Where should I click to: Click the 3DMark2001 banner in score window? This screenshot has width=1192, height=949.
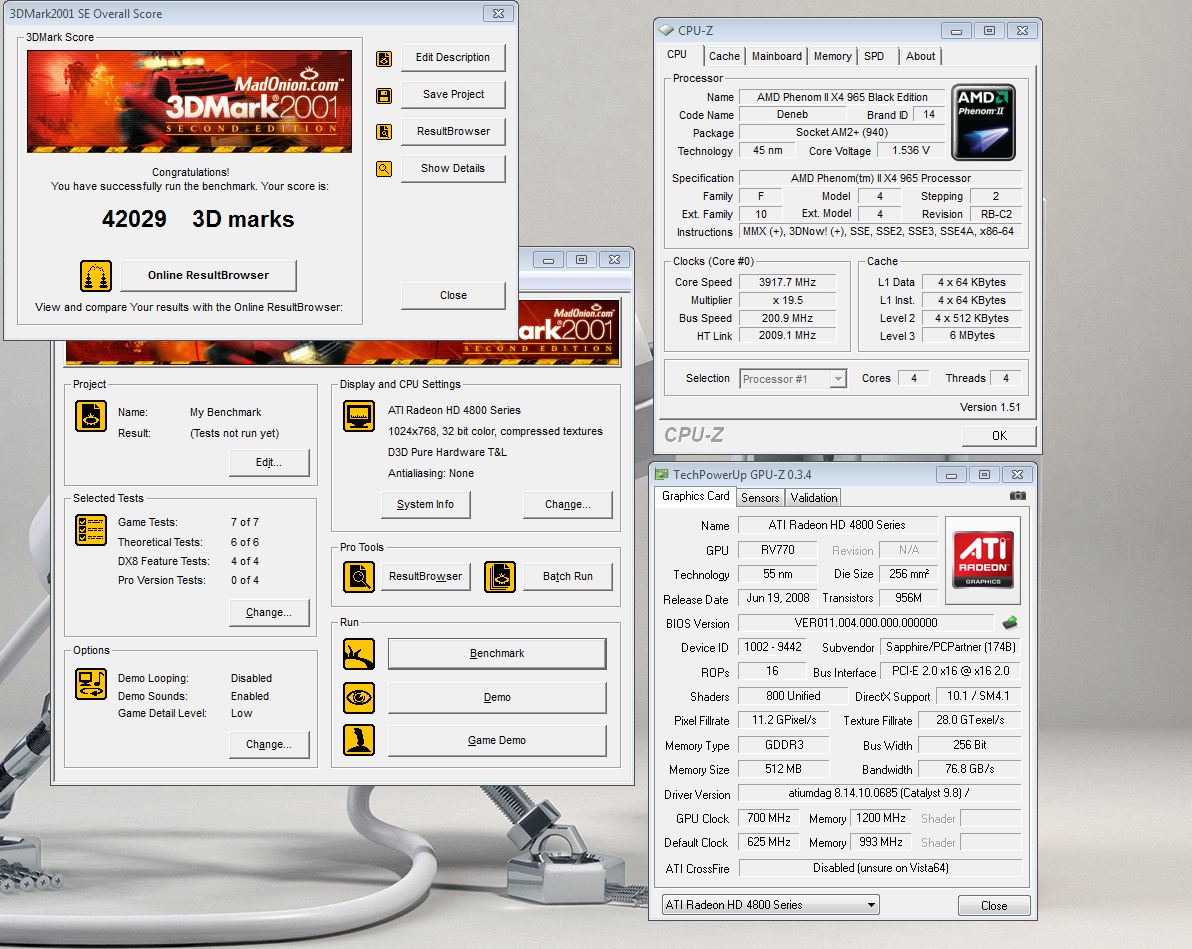click(189, 101)
